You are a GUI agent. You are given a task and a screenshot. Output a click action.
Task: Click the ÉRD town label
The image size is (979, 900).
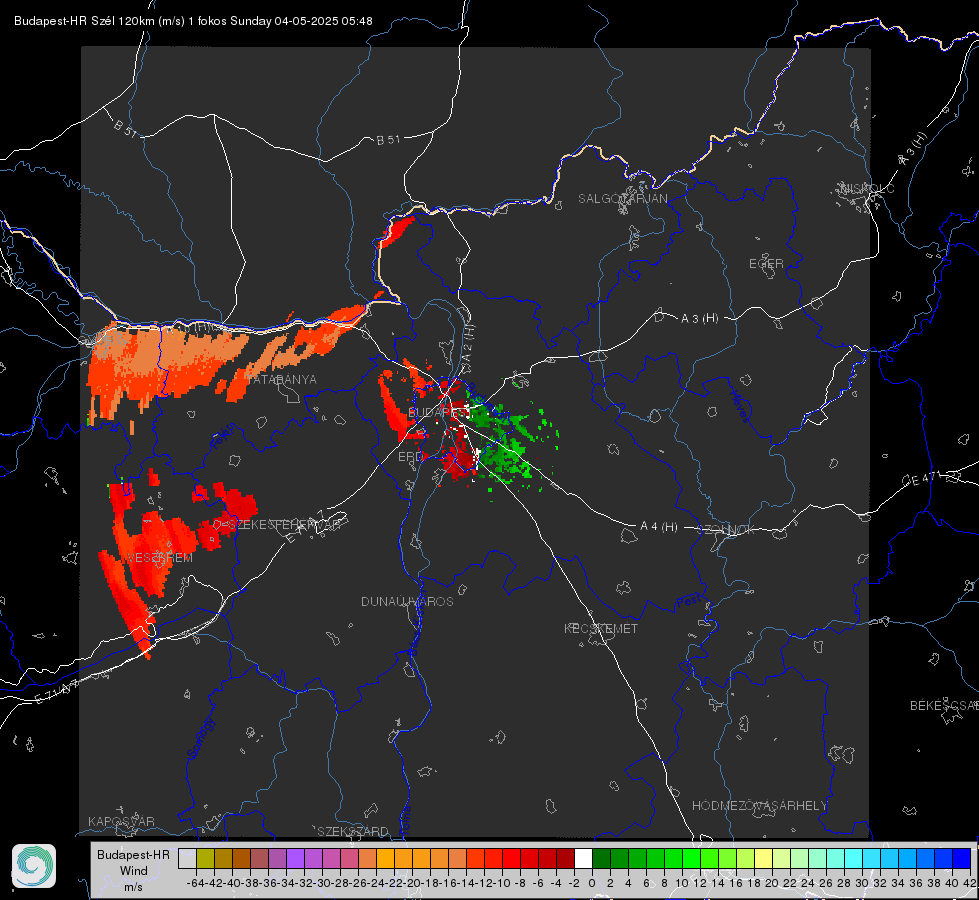pos(410,457)
